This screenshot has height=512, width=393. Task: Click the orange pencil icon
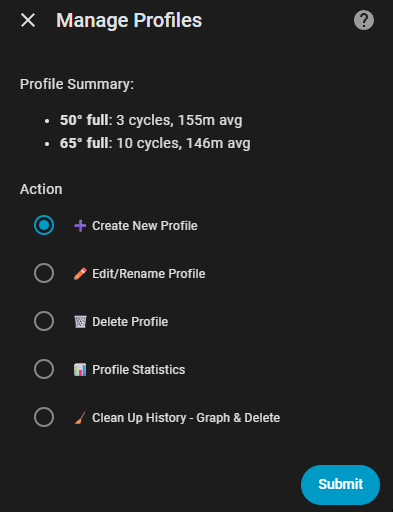pos(80,274)
